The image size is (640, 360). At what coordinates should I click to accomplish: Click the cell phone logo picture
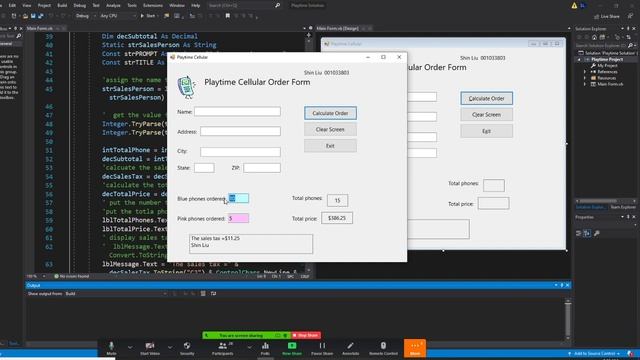point(186,87)
